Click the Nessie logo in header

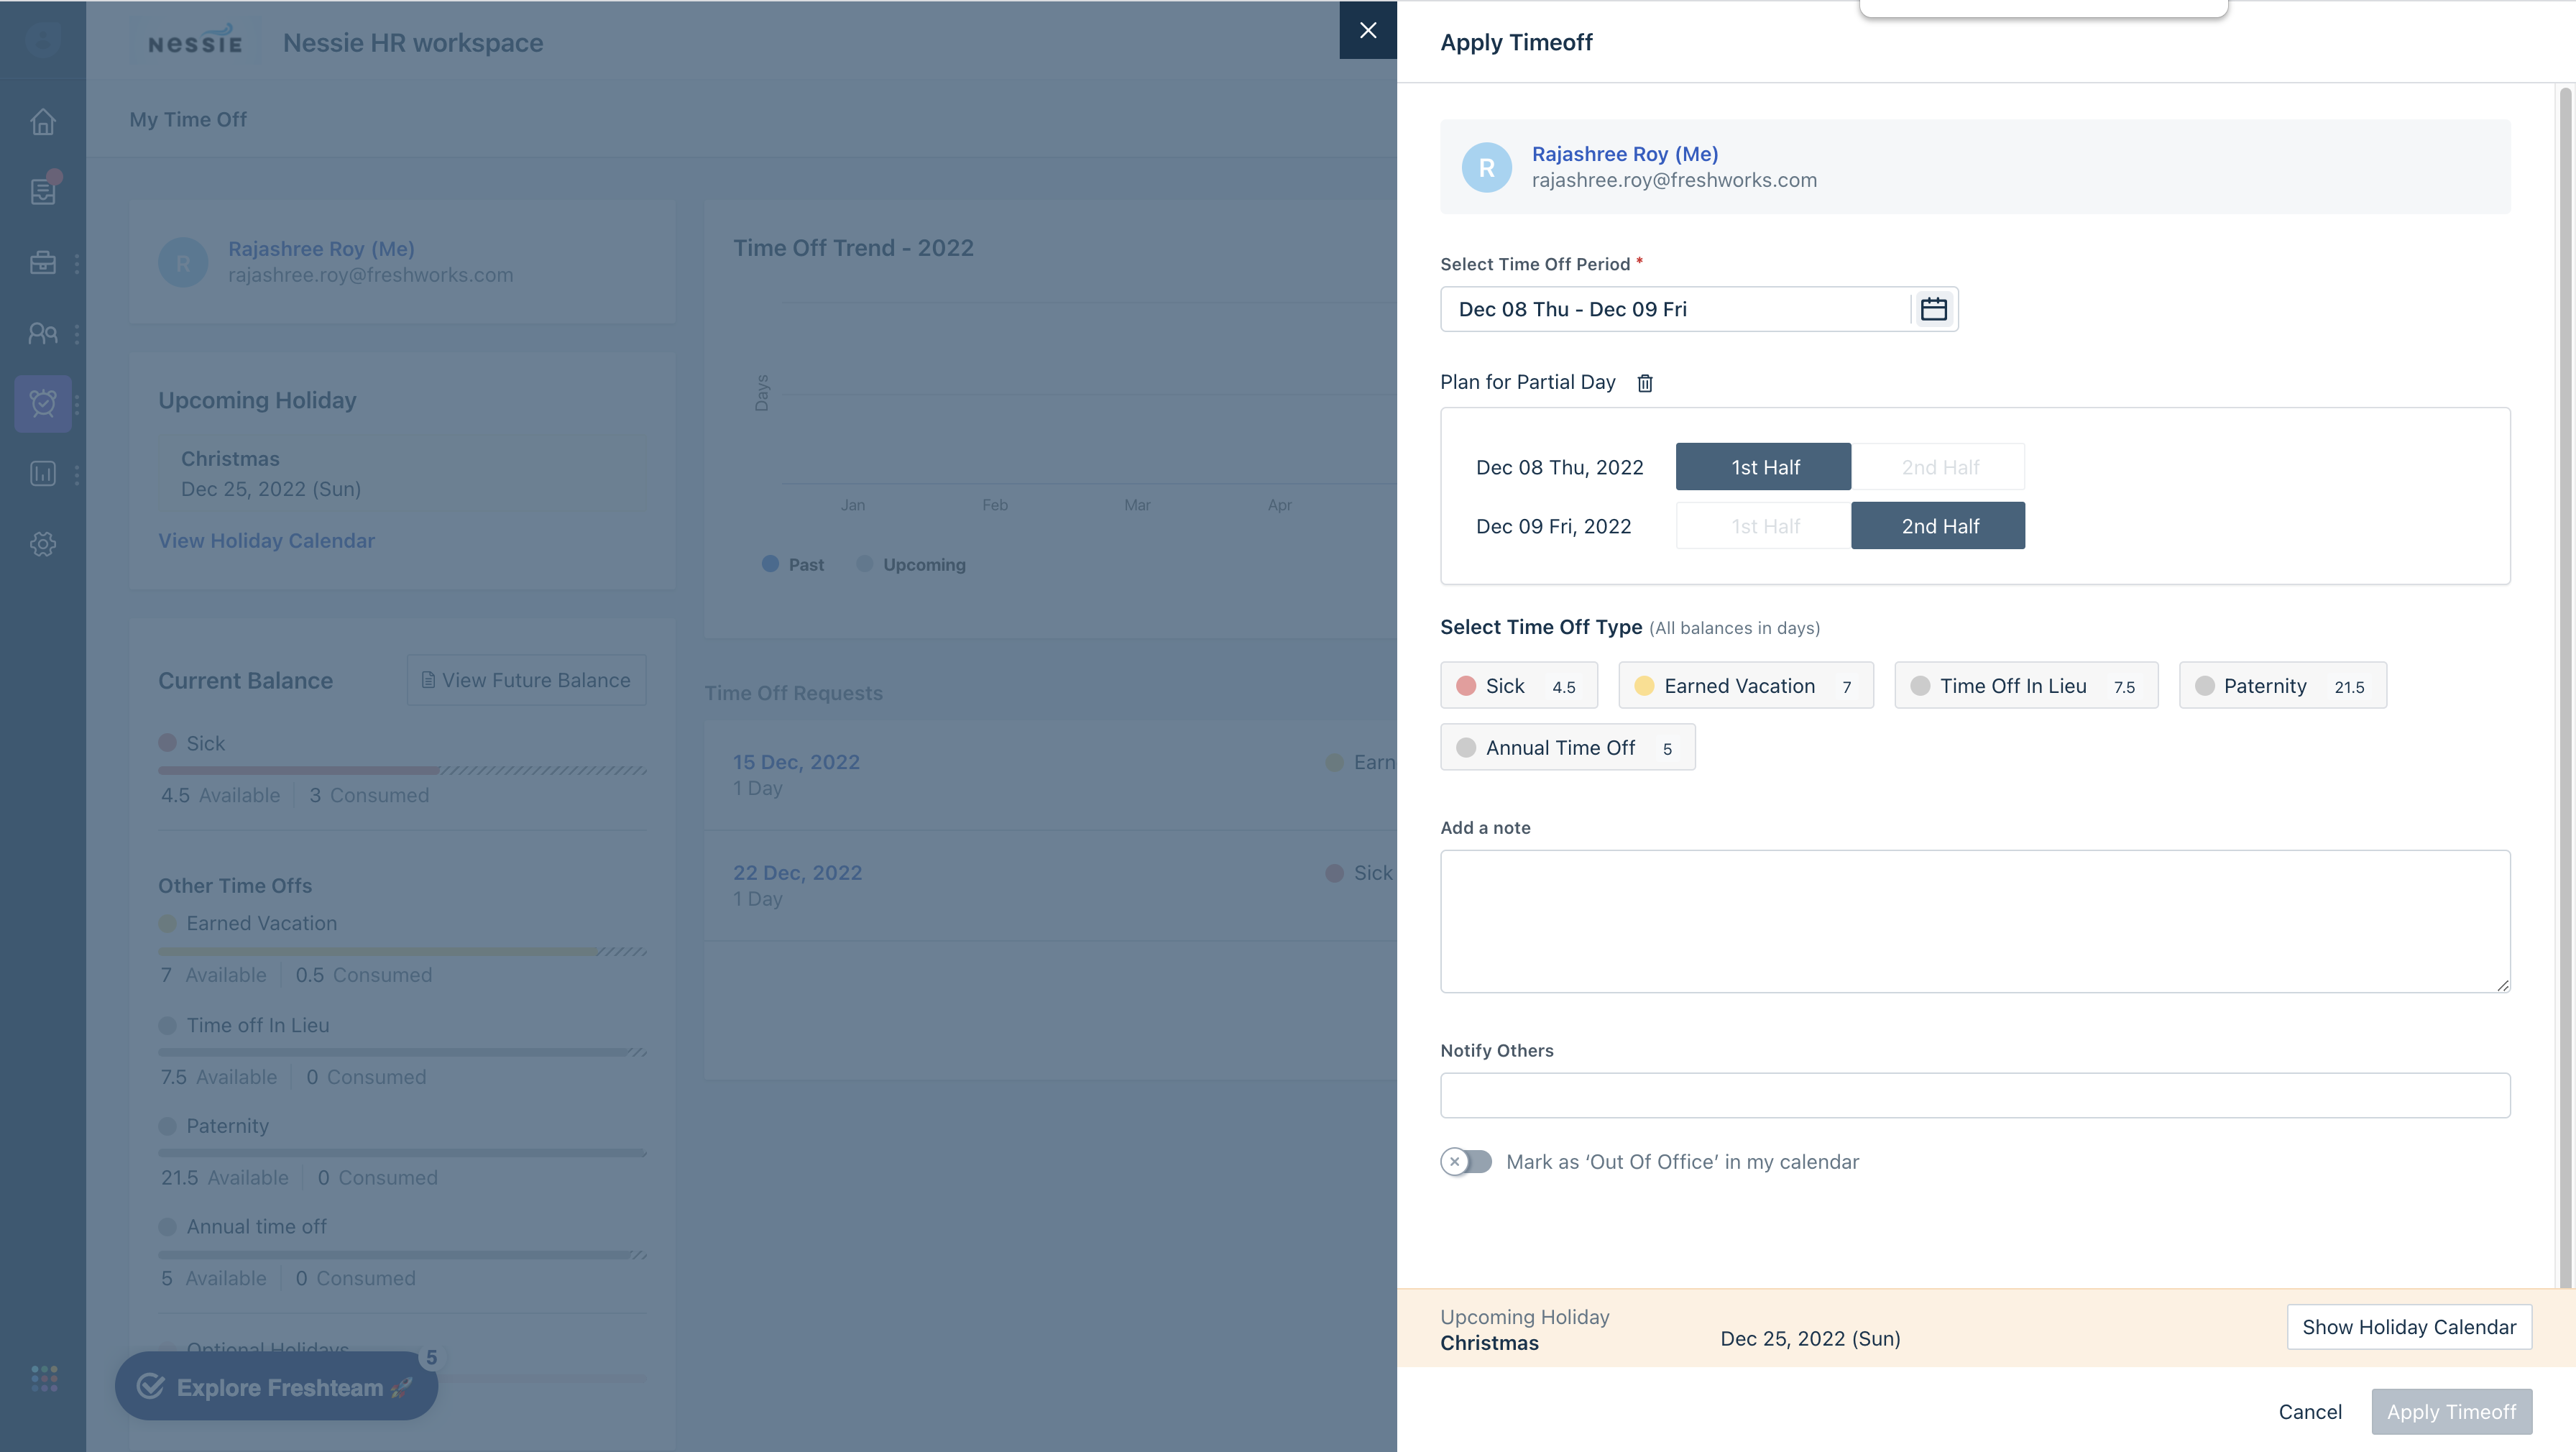[195, 40]
